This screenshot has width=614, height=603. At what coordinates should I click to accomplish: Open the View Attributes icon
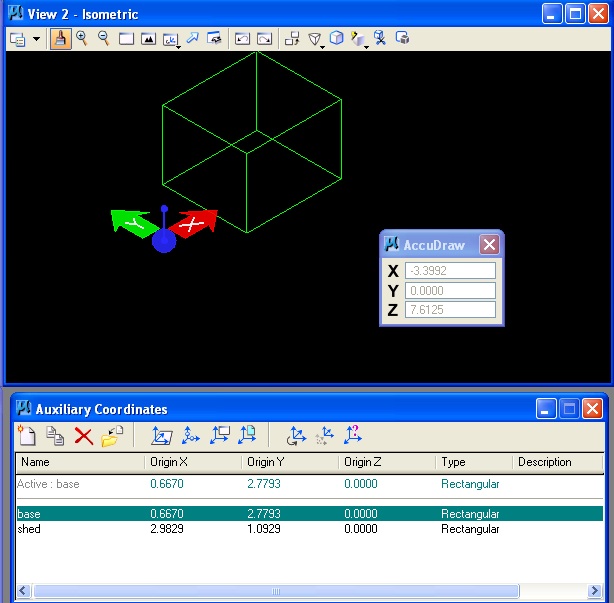[18, 39]
